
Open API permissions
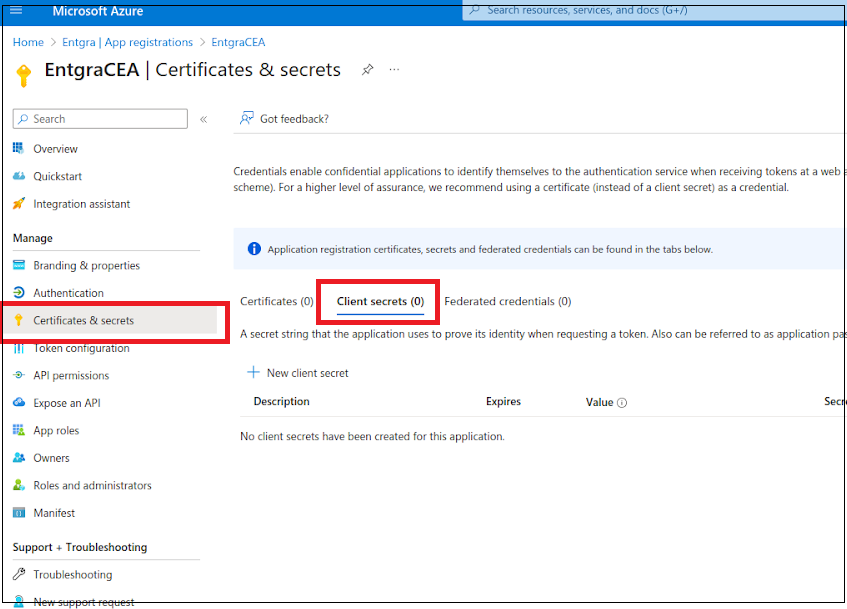(x=71, y=376)
